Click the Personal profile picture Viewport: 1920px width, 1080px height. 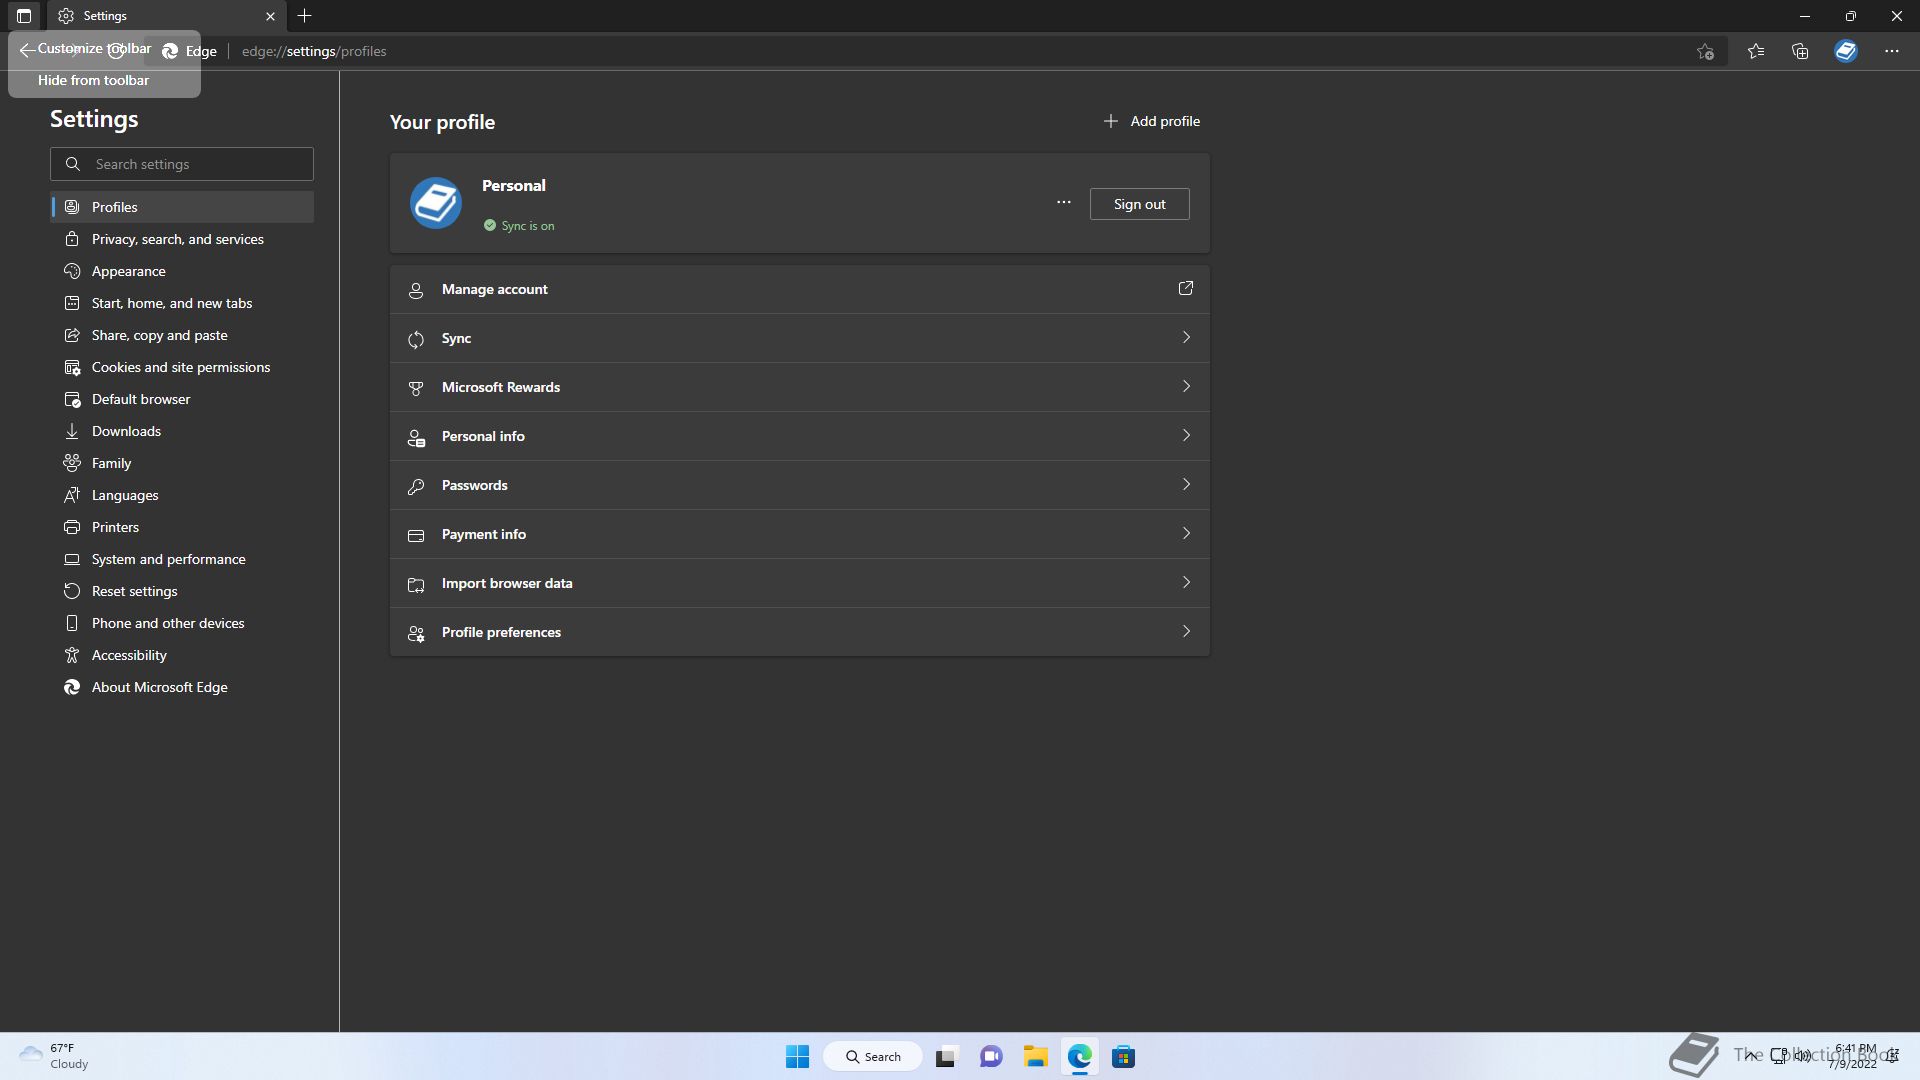(436, 203)
